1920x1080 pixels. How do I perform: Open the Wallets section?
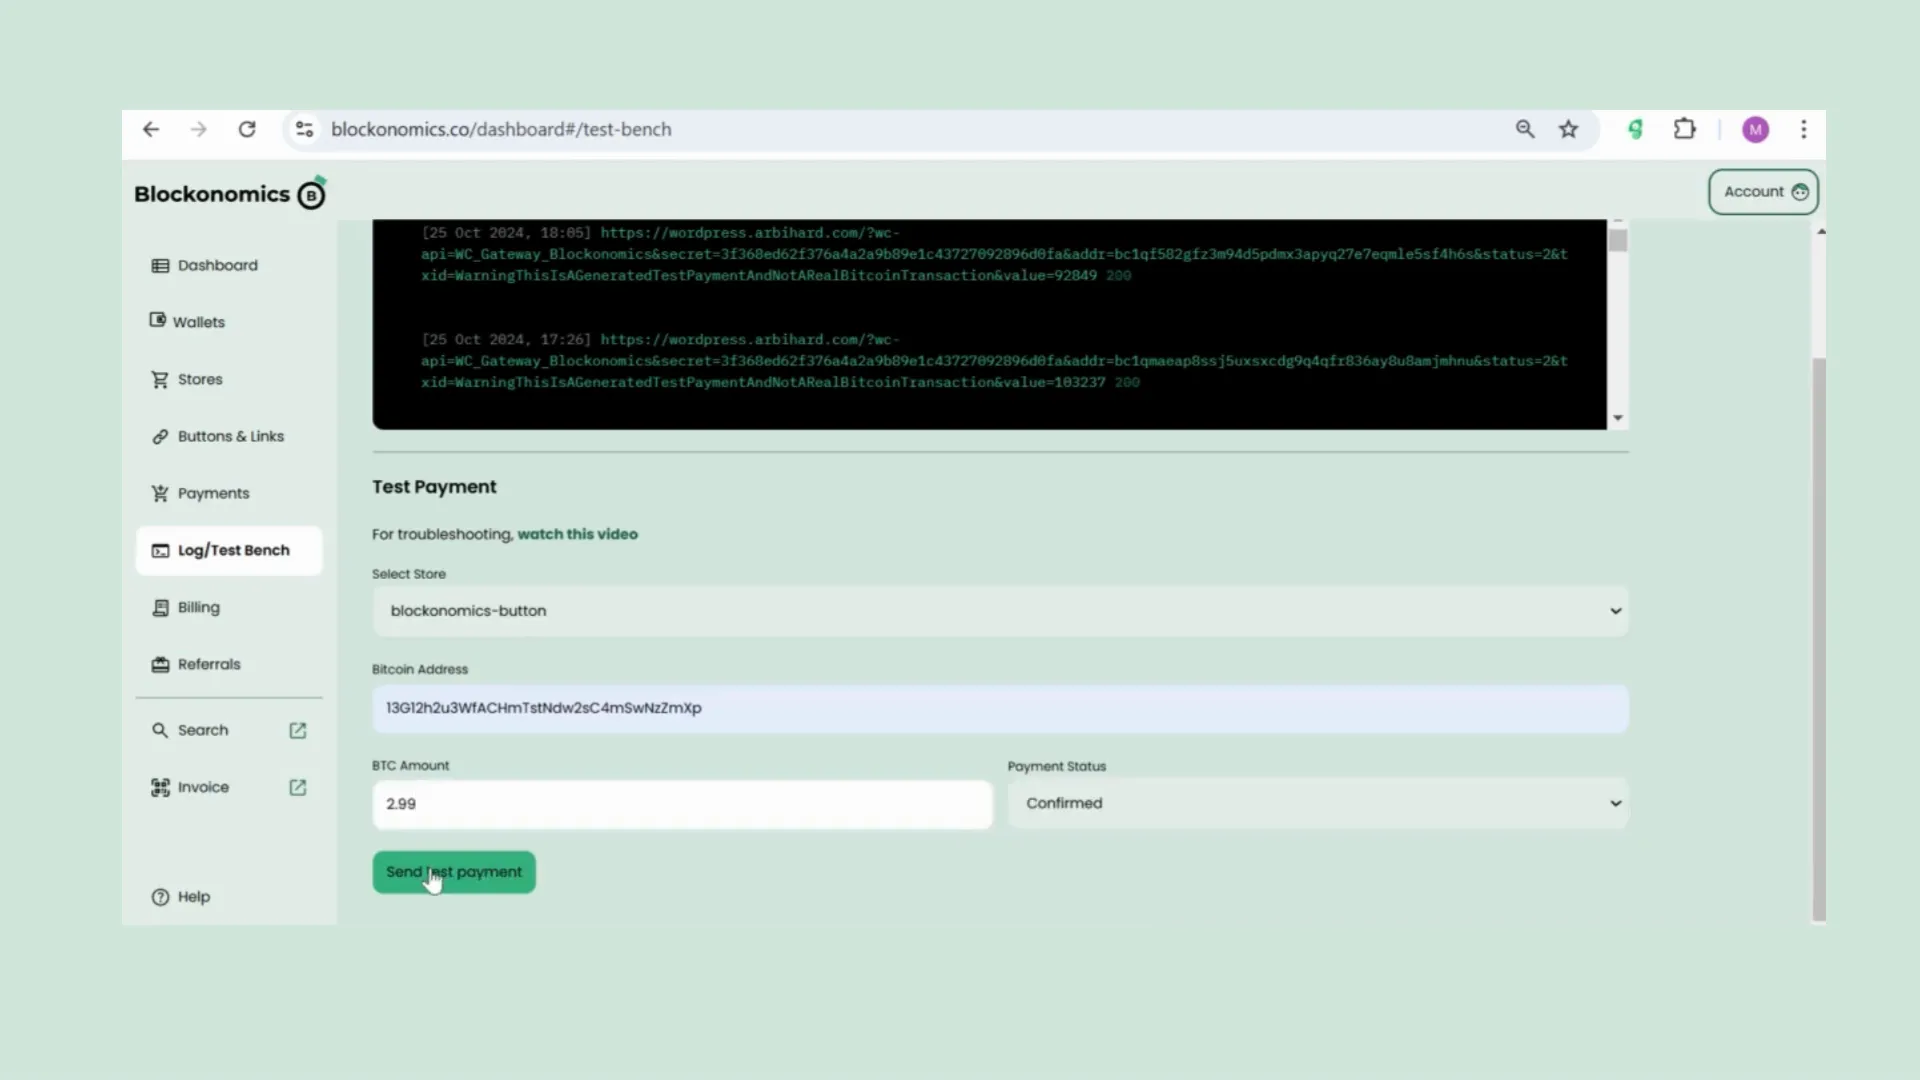[198, 320]
